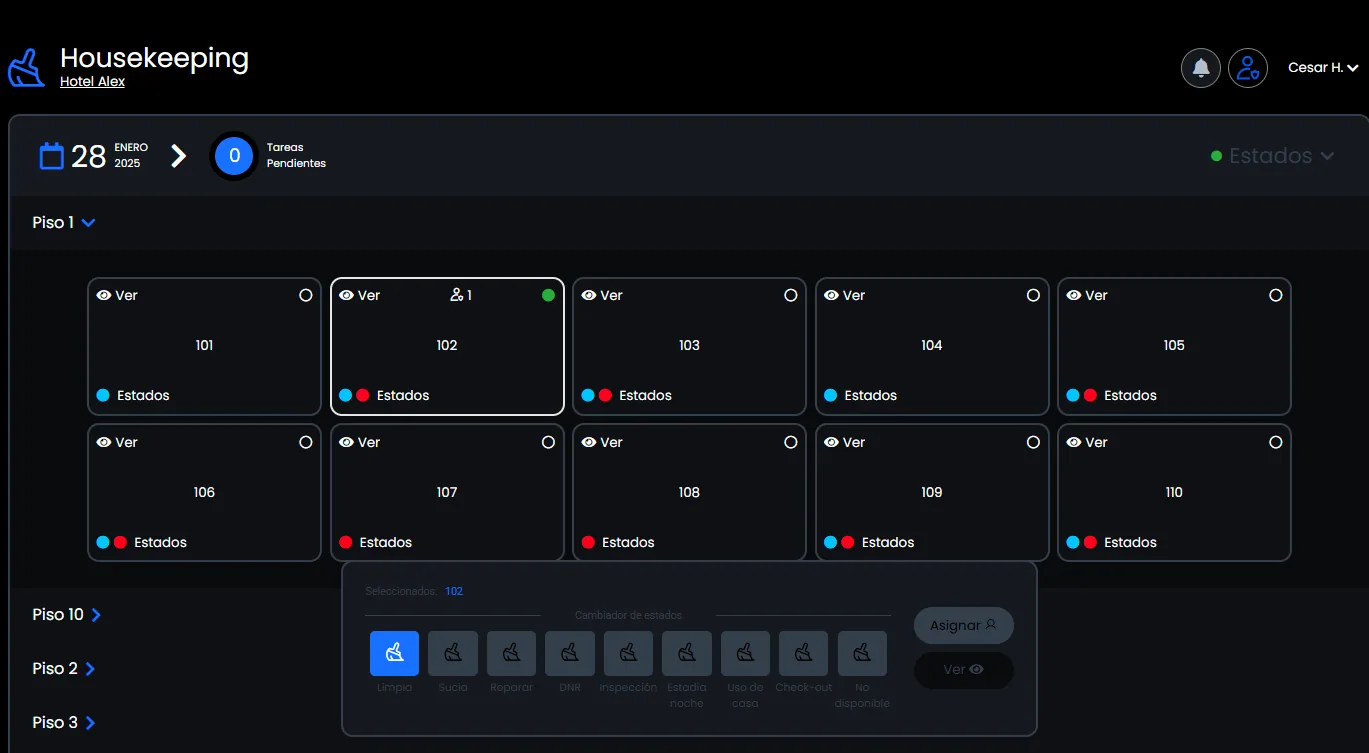
Task: Set room state to Sucia
Action: [453, 653]
